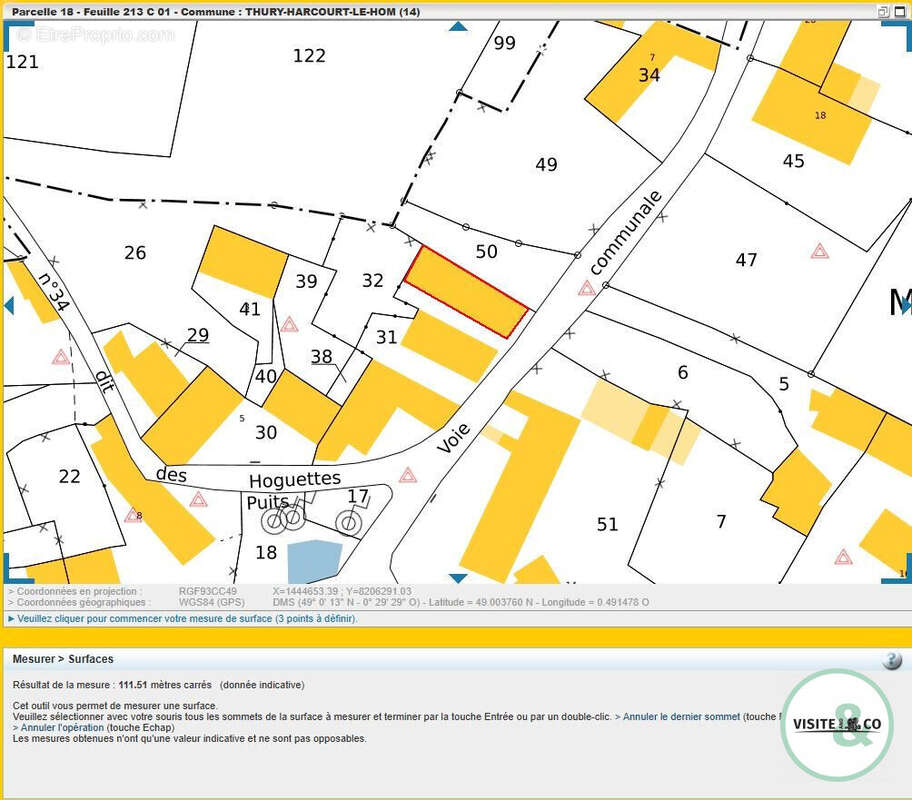
Task: Click parcel number 51 on the map
Action: click(x=607, y=525)
